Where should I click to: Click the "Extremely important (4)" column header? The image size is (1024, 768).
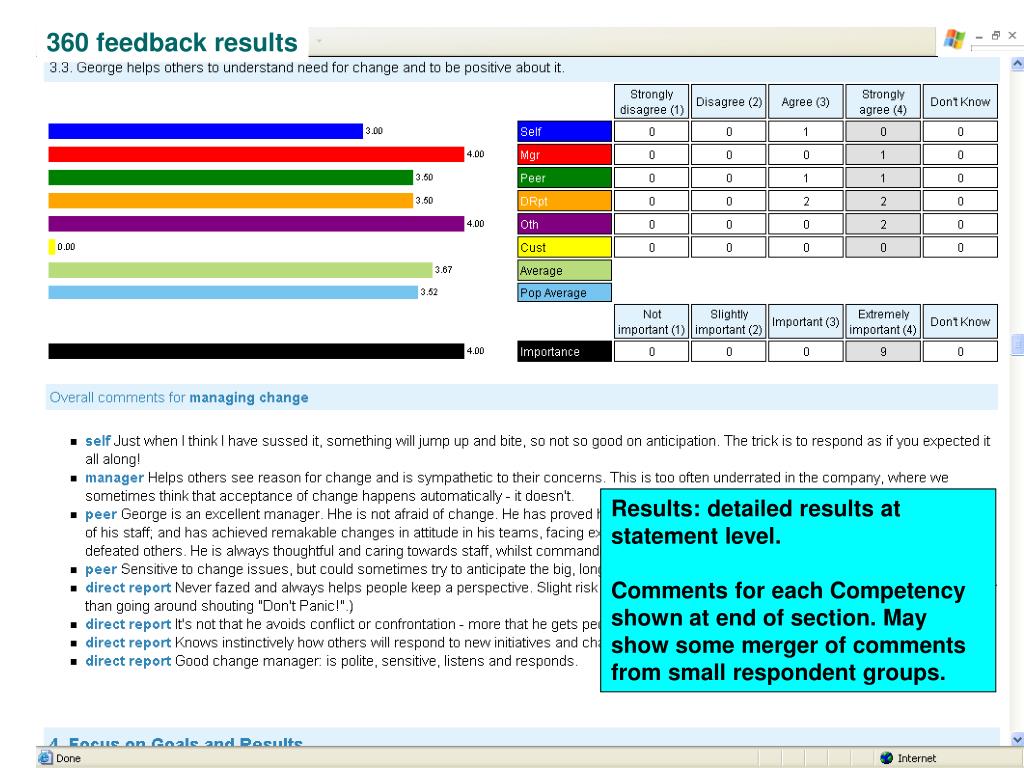coord(883,322)
